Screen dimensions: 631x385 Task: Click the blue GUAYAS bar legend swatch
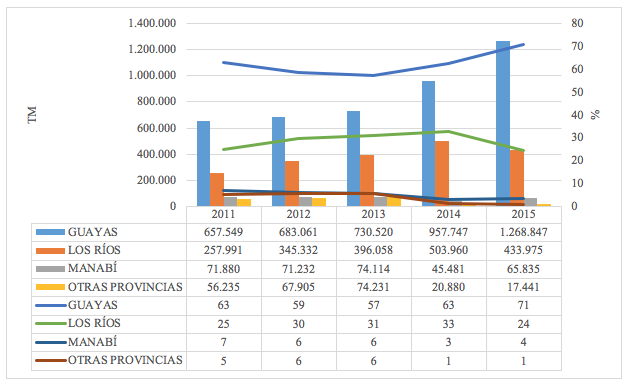[50, 232]
